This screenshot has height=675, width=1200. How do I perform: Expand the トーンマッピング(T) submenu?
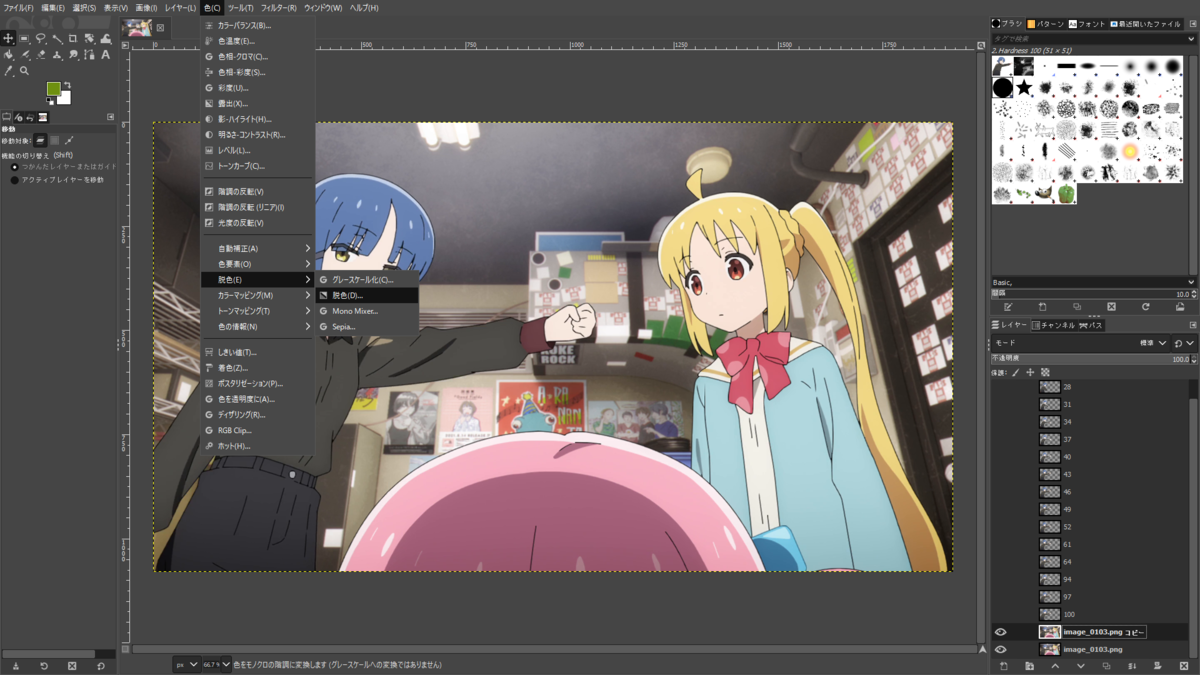pos(258,311)
